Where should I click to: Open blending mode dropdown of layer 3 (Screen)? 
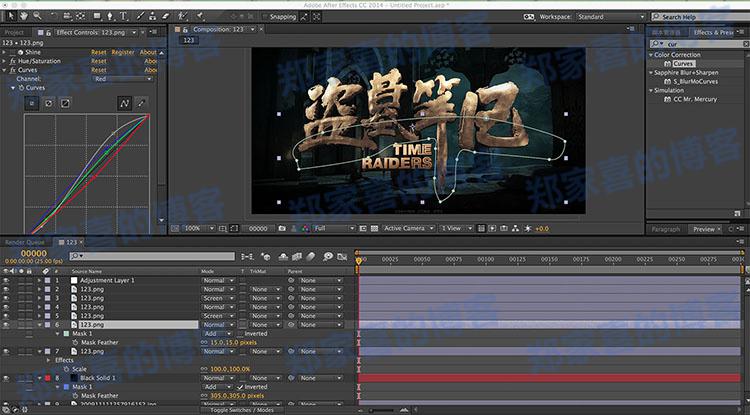click(218, 298)
